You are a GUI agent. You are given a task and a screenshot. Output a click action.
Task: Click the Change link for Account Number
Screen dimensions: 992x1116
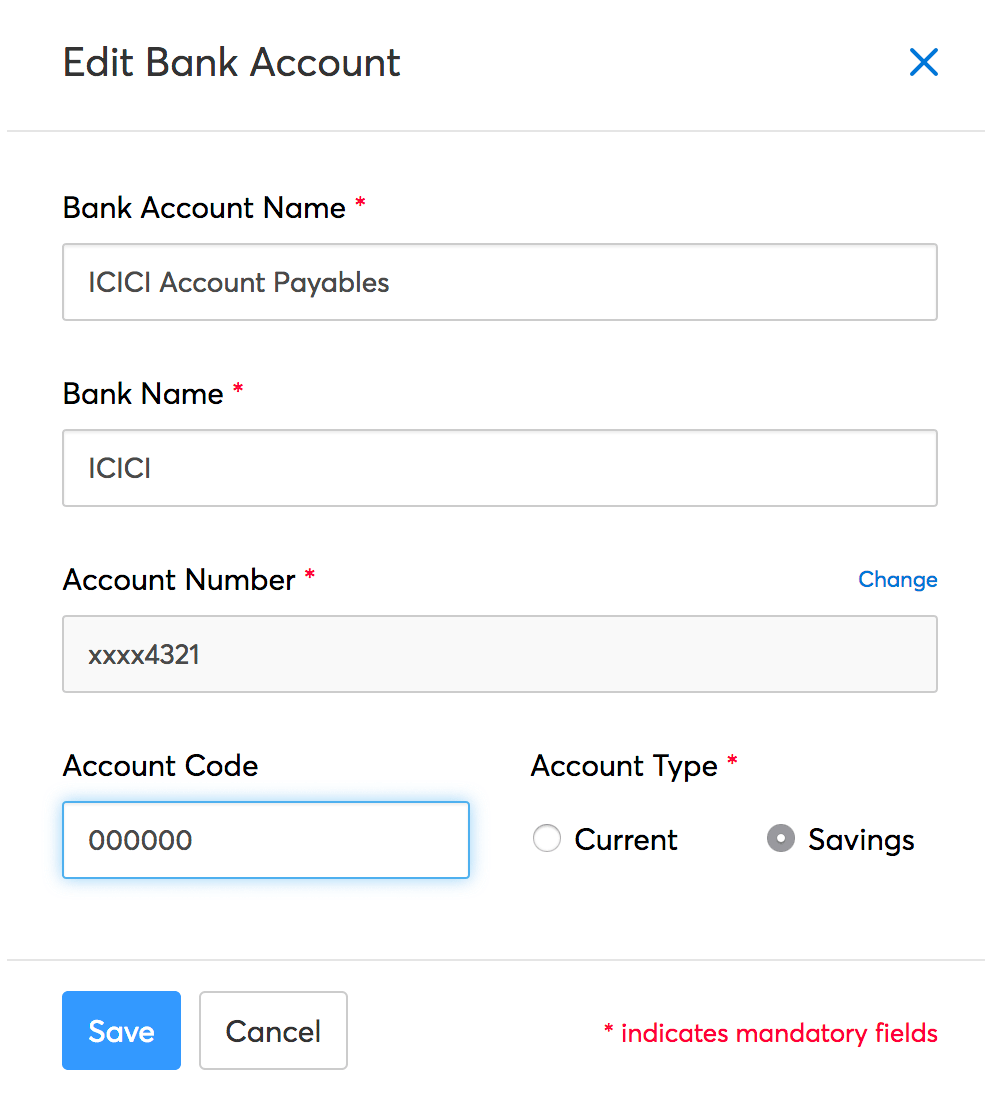(x=897, y=580)
